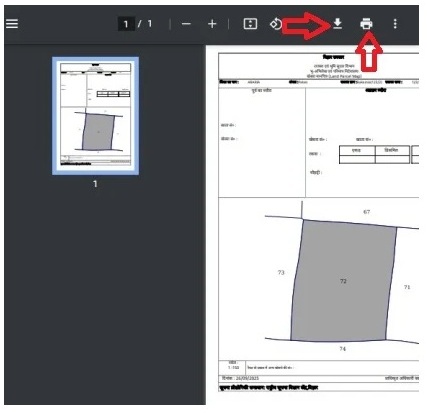Click plot number 73 label on map
Screen dimensions: 427x413
tap(281, 272)
